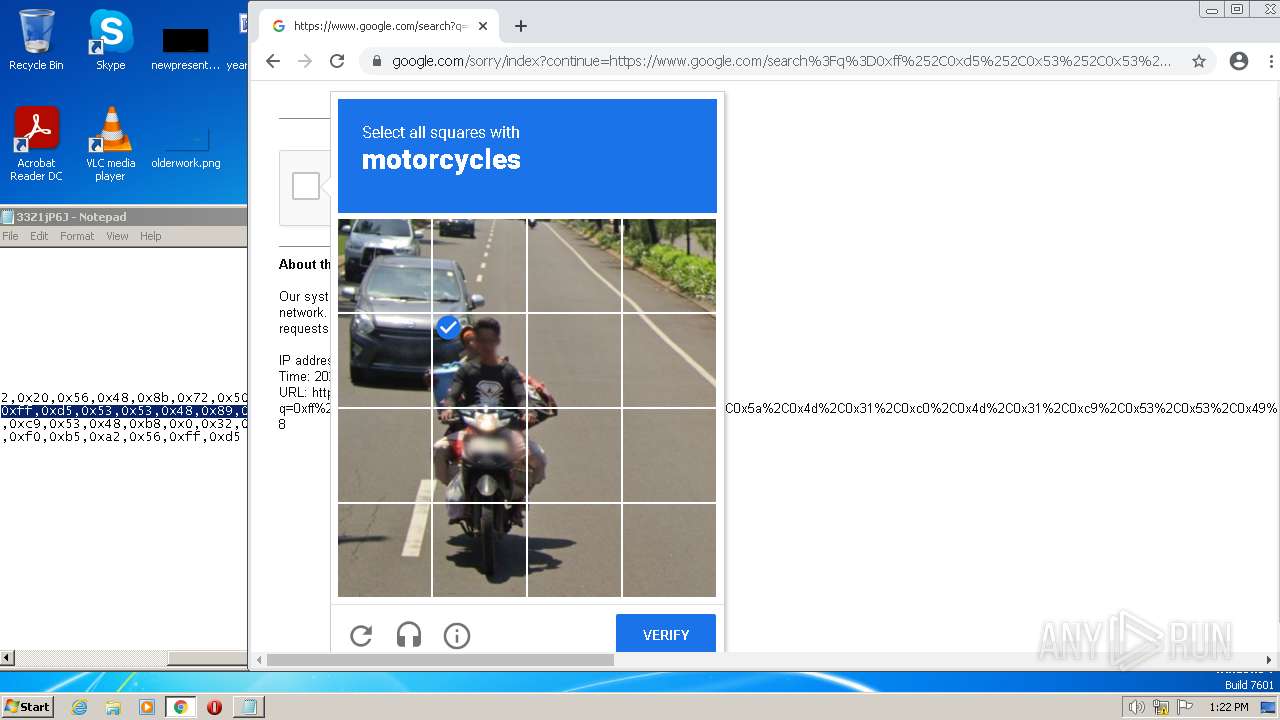This screenshot has width=1280, height=720.
Task: Click the highlighted 0xff,0xd5 hex line in Notepad
Action: click(x=124, y=411)
